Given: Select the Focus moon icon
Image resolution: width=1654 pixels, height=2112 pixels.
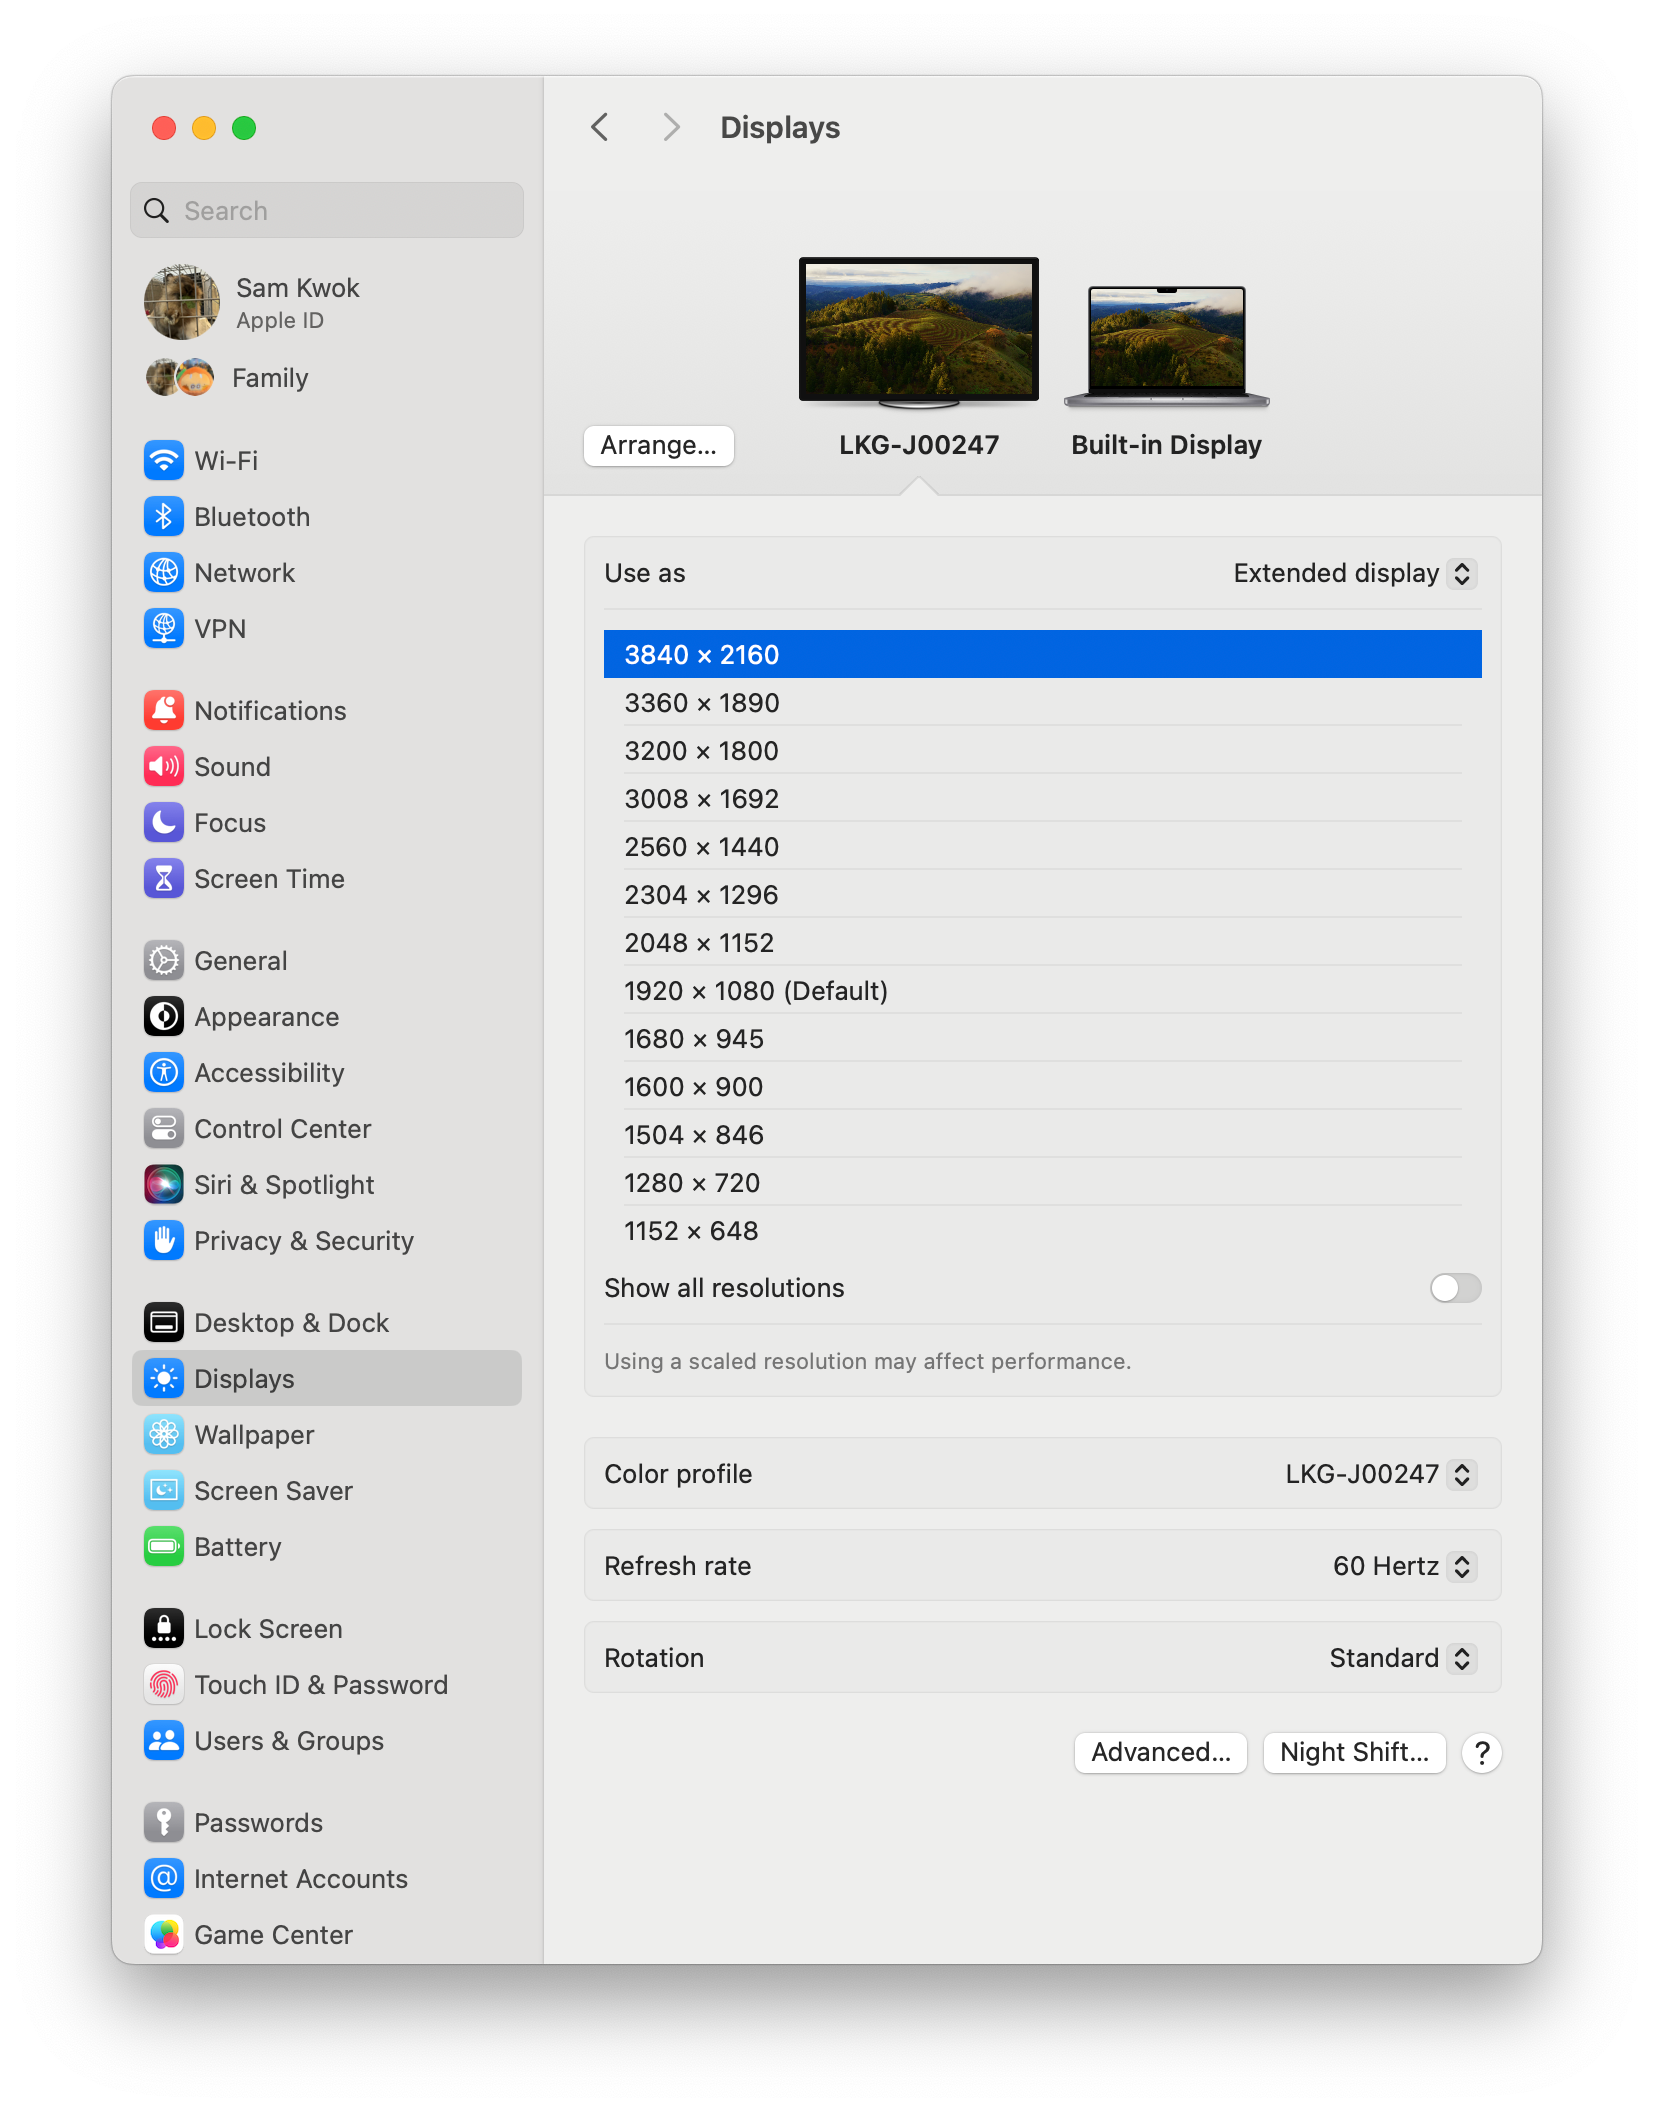Looking at the screenshot, I should click(164, 823).
